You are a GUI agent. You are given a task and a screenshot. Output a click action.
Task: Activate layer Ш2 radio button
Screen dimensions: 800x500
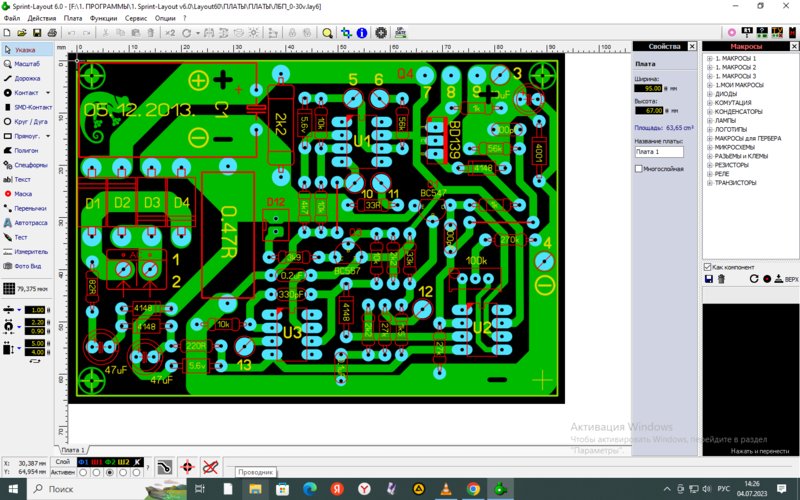tap(123, 473)
